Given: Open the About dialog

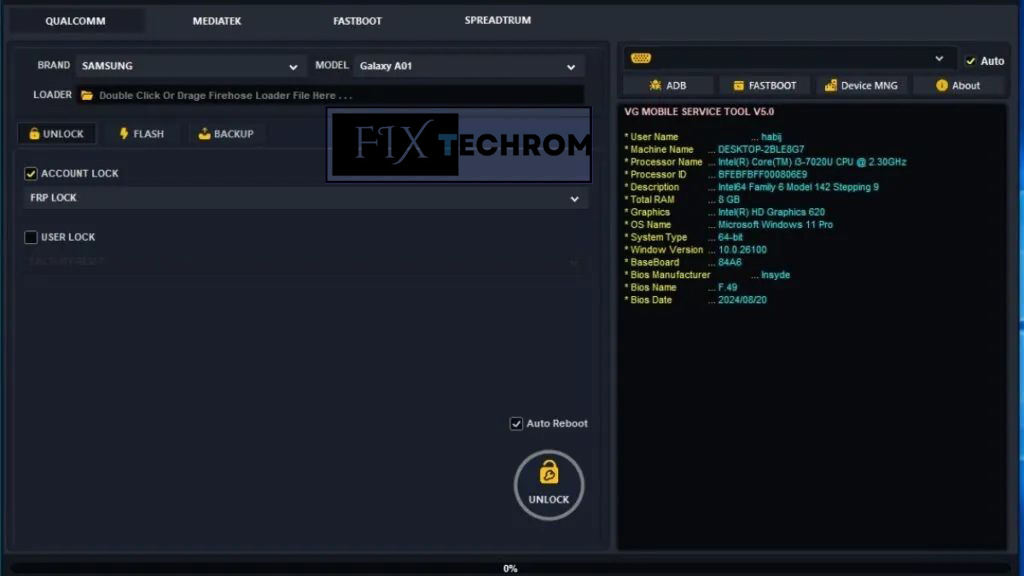Looking at the screenshot, I should click(958, 86).
